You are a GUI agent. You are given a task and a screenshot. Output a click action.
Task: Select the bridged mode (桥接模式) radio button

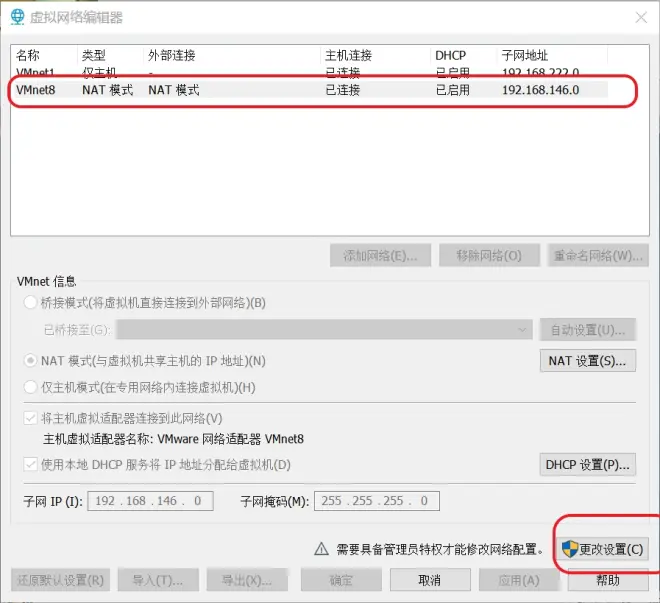pyautogui.click(x=30, y=303)
